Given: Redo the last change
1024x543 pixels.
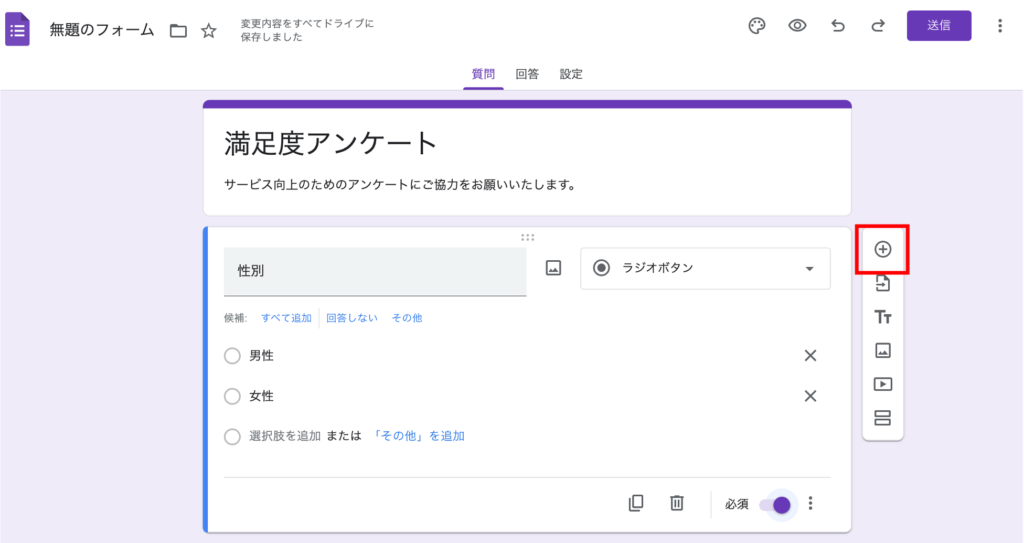Looking at the screenshot, I should tap(878, 26).
